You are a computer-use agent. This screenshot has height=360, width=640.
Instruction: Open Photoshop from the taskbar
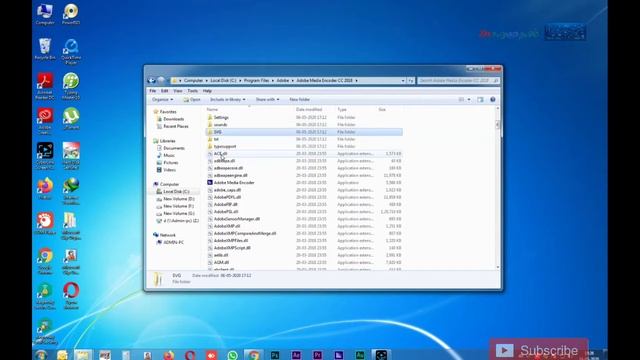(275, 355)
